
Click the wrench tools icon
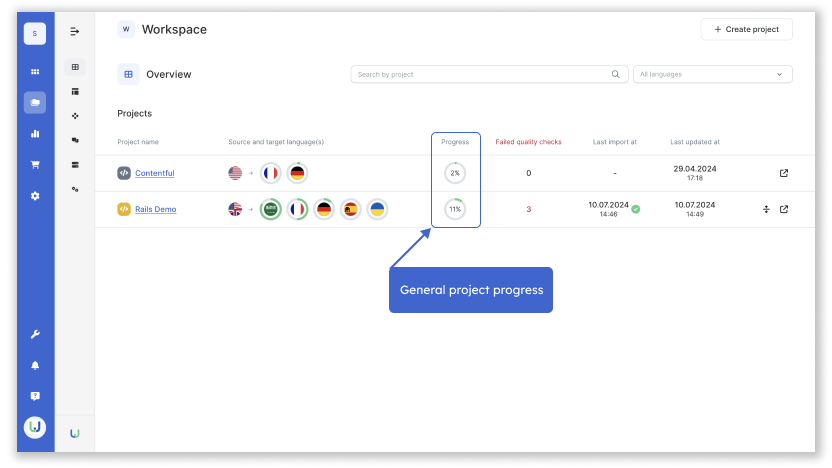click(x=35, y=334)
